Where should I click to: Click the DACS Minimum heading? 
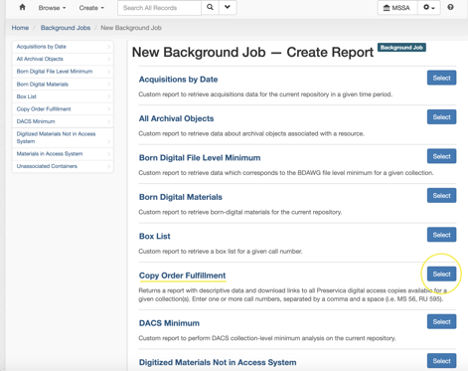pos(169,323)
